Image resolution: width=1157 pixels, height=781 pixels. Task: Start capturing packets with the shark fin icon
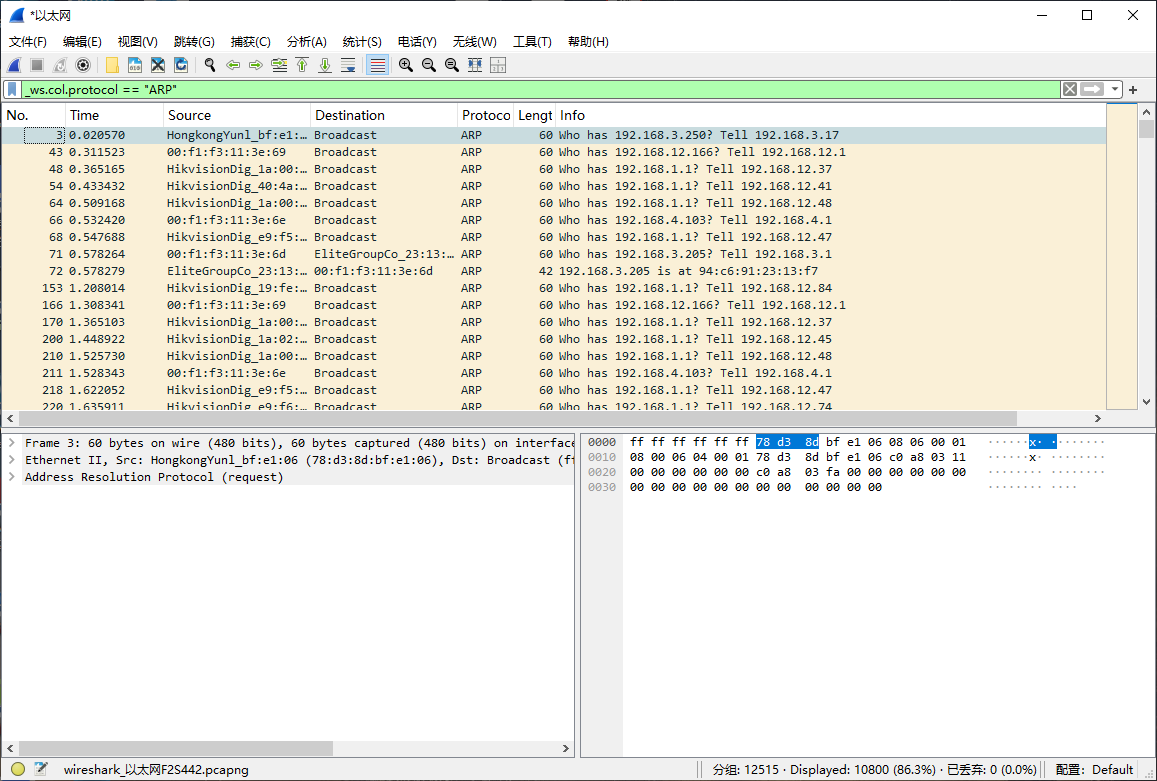(15, 65)
